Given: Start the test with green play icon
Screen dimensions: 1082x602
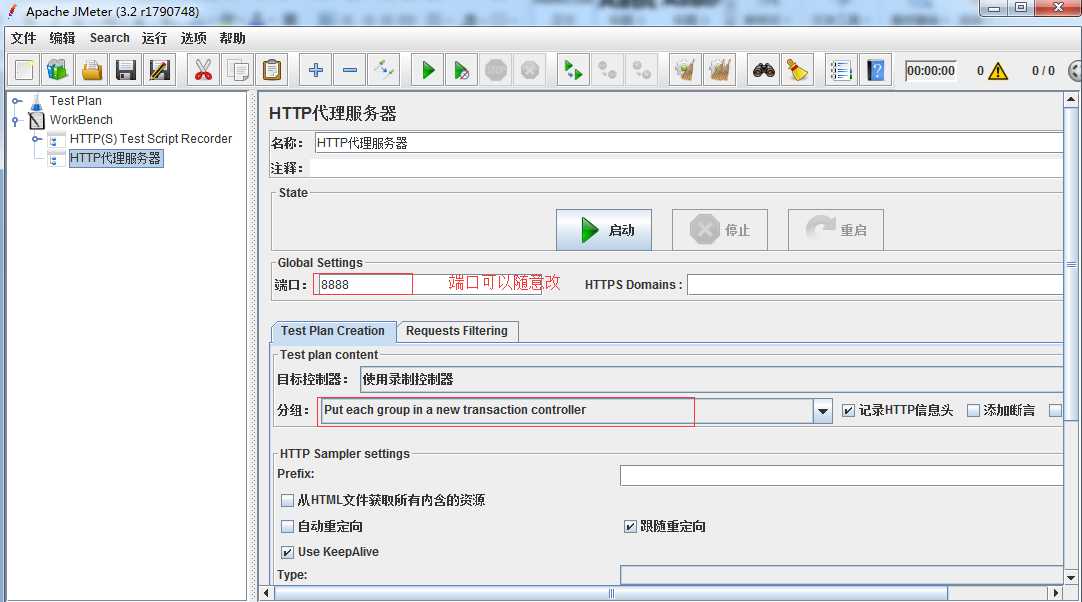Looking at the screenshot, I should pos(428,70).
